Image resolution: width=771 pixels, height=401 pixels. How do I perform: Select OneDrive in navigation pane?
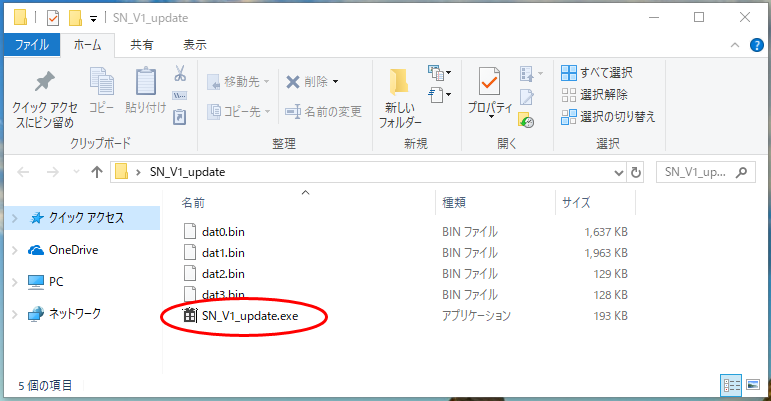point(73,250)
